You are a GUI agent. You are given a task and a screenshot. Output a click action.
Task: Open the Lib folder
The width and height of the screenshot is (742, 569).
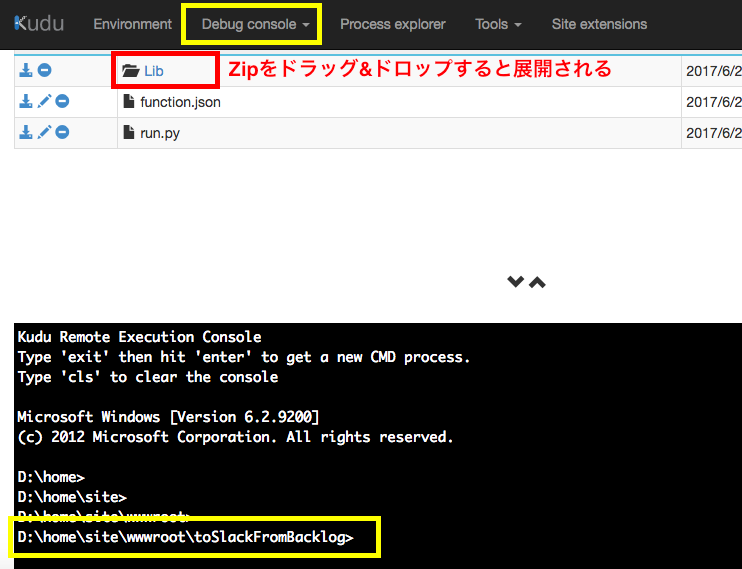click(x=154, y=71)
